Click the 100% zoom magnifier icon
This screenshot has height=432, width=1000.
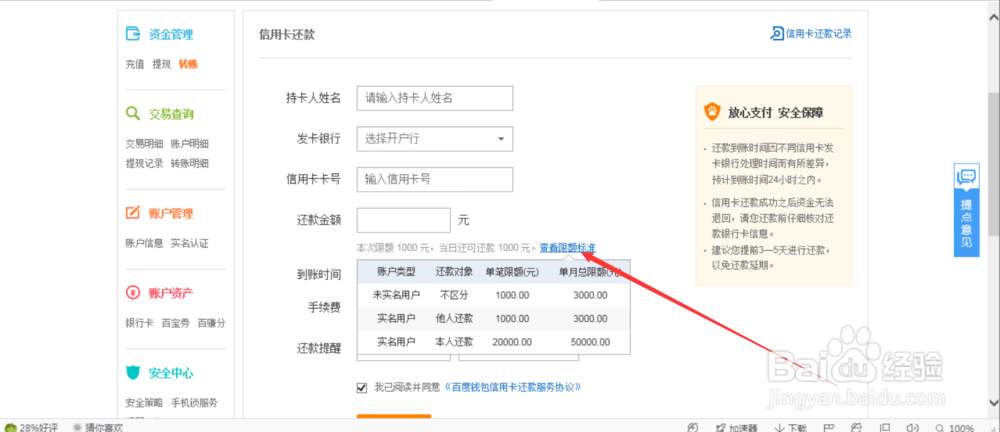pos(939,428)
